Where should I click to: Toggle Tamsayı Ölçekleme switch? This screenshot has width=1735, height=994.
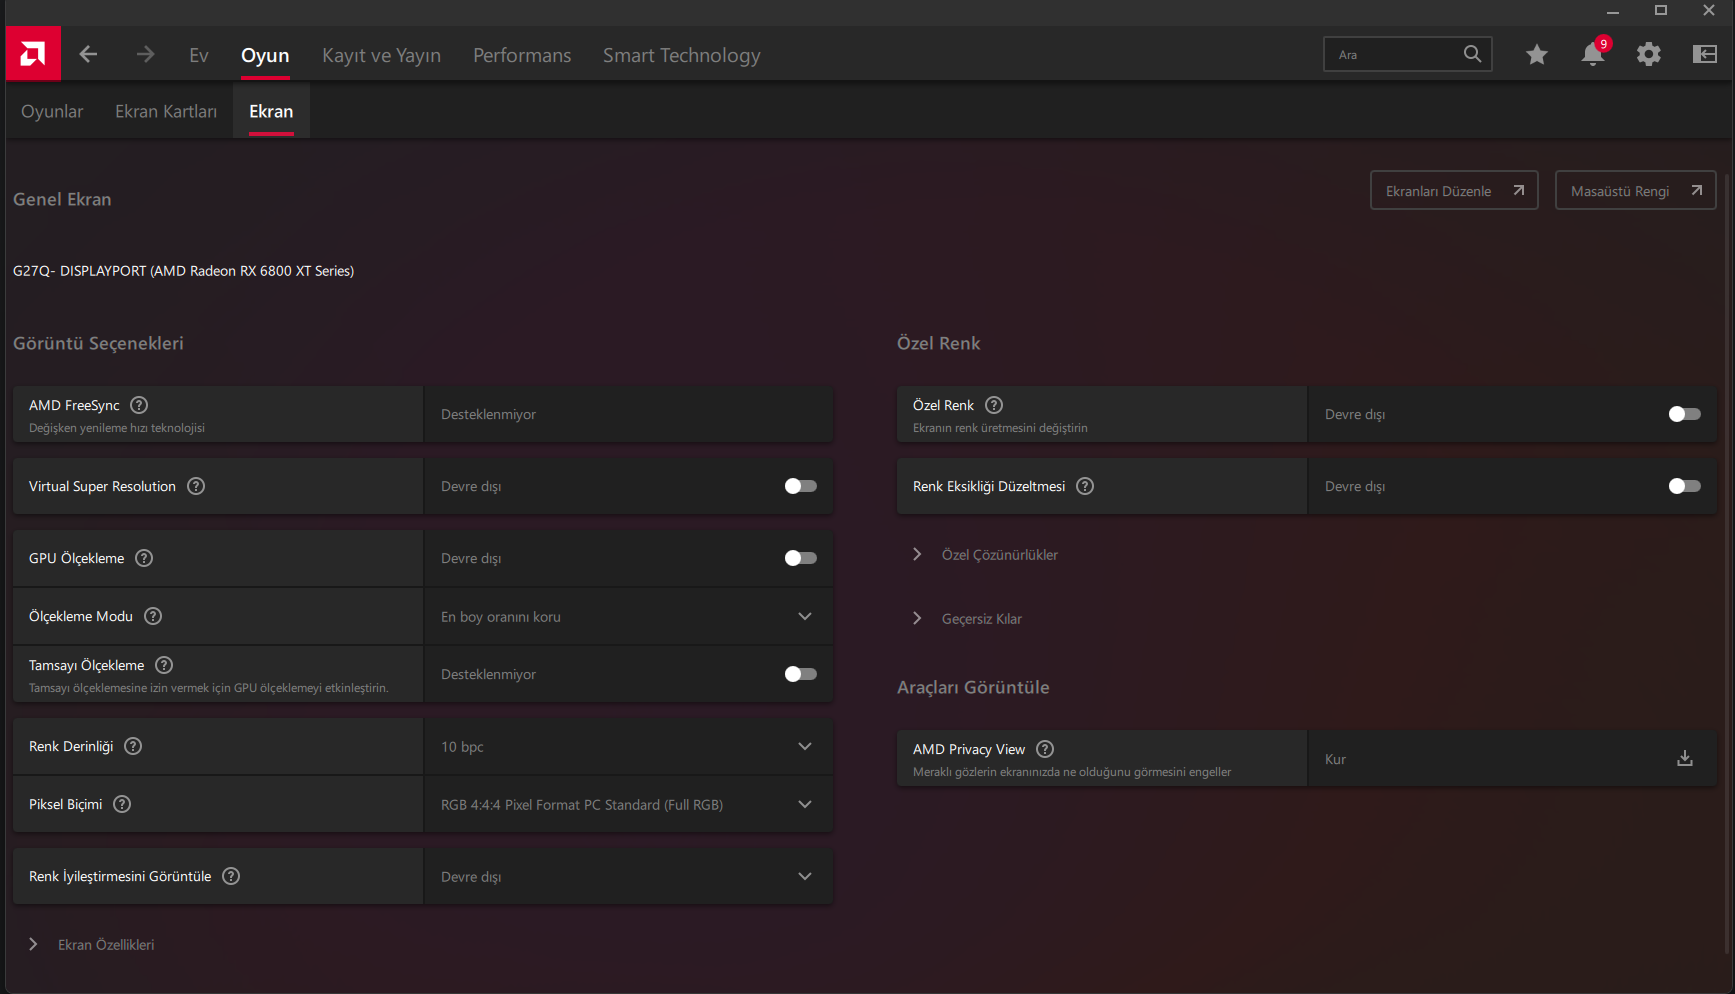801,674
